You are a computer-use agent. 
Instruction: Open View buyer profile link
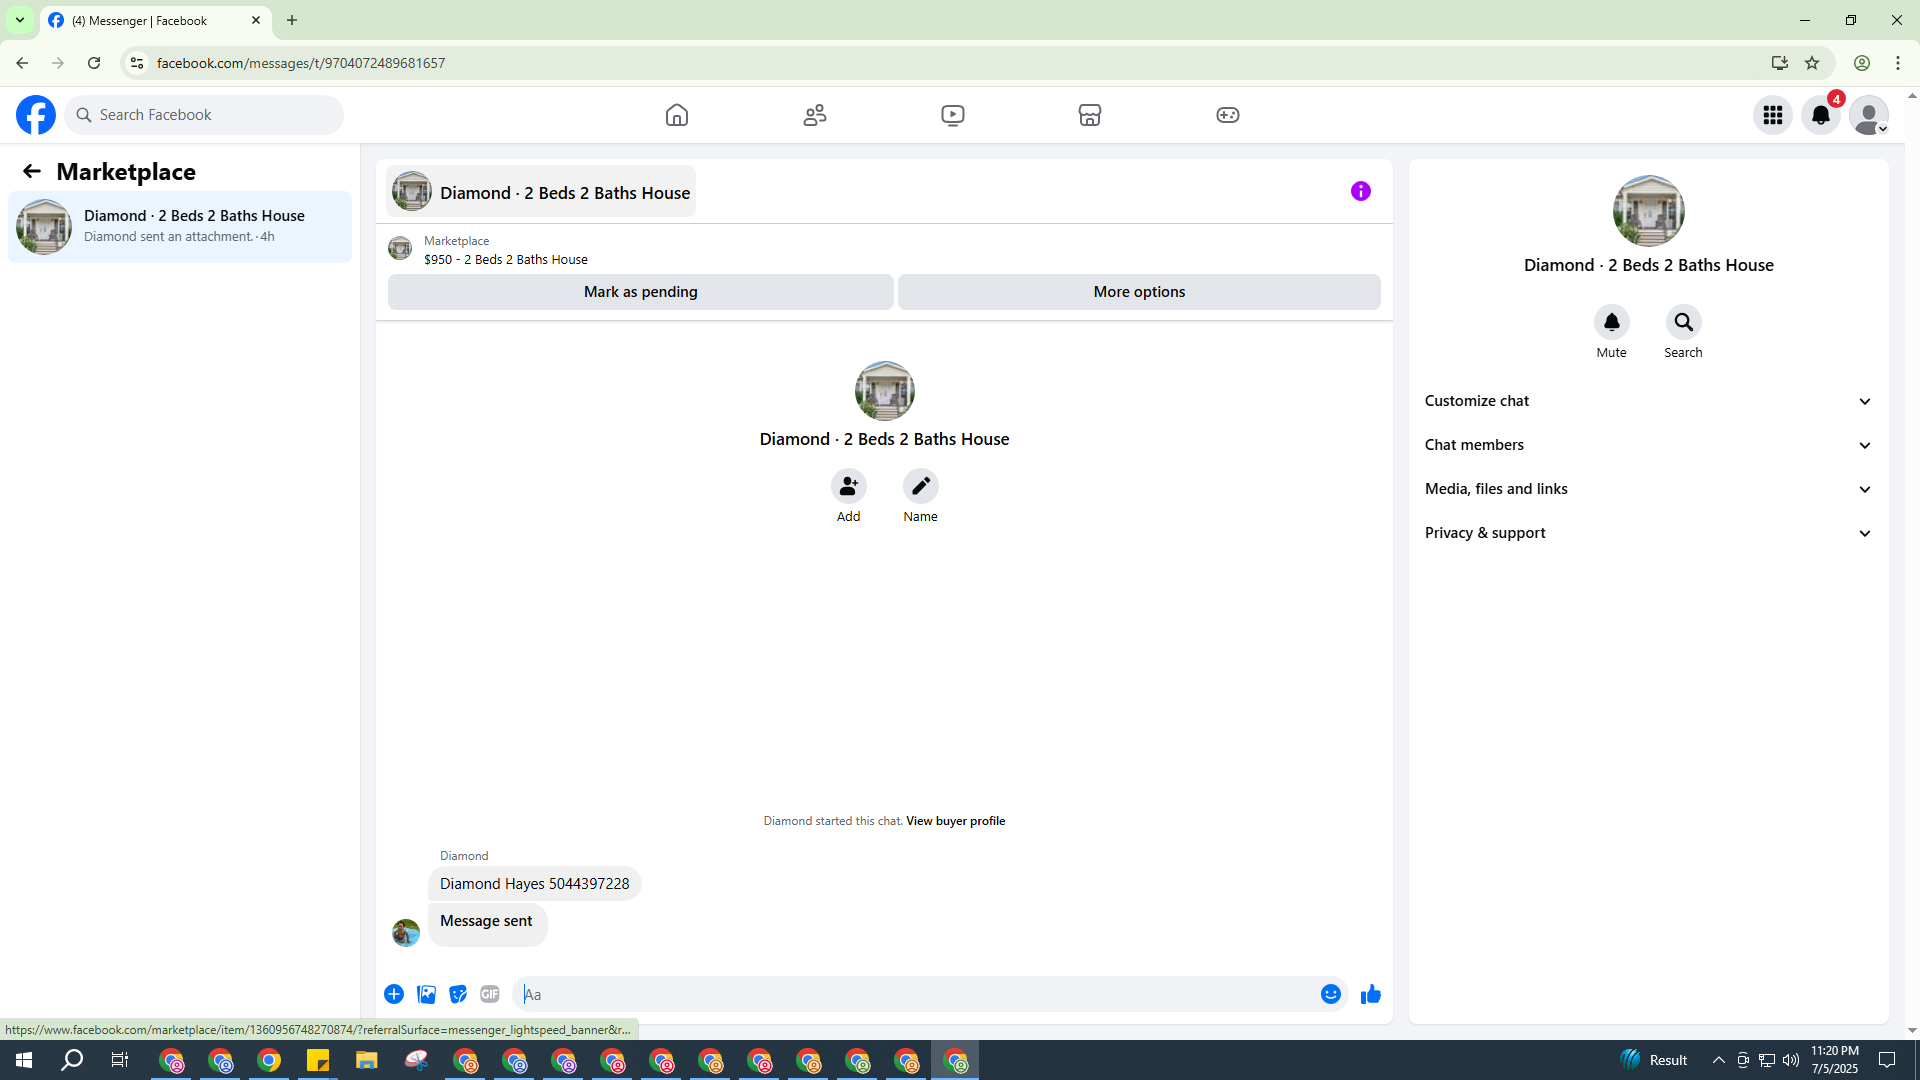click(955, 821)
